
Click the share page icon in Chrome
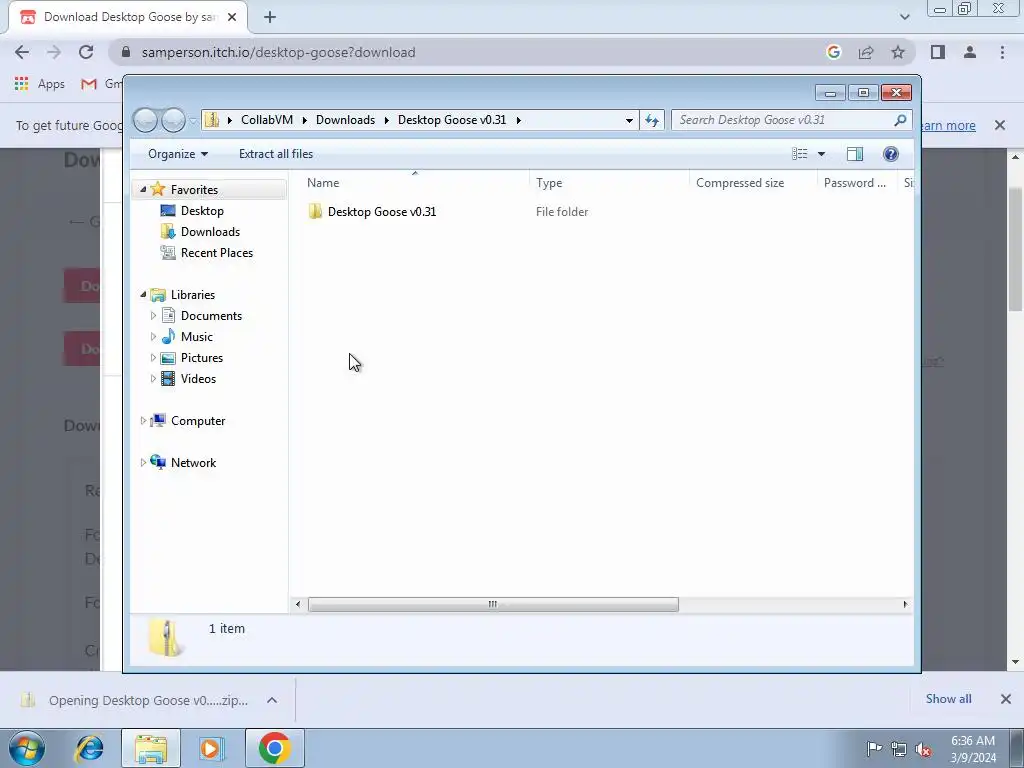click(866, 52)
